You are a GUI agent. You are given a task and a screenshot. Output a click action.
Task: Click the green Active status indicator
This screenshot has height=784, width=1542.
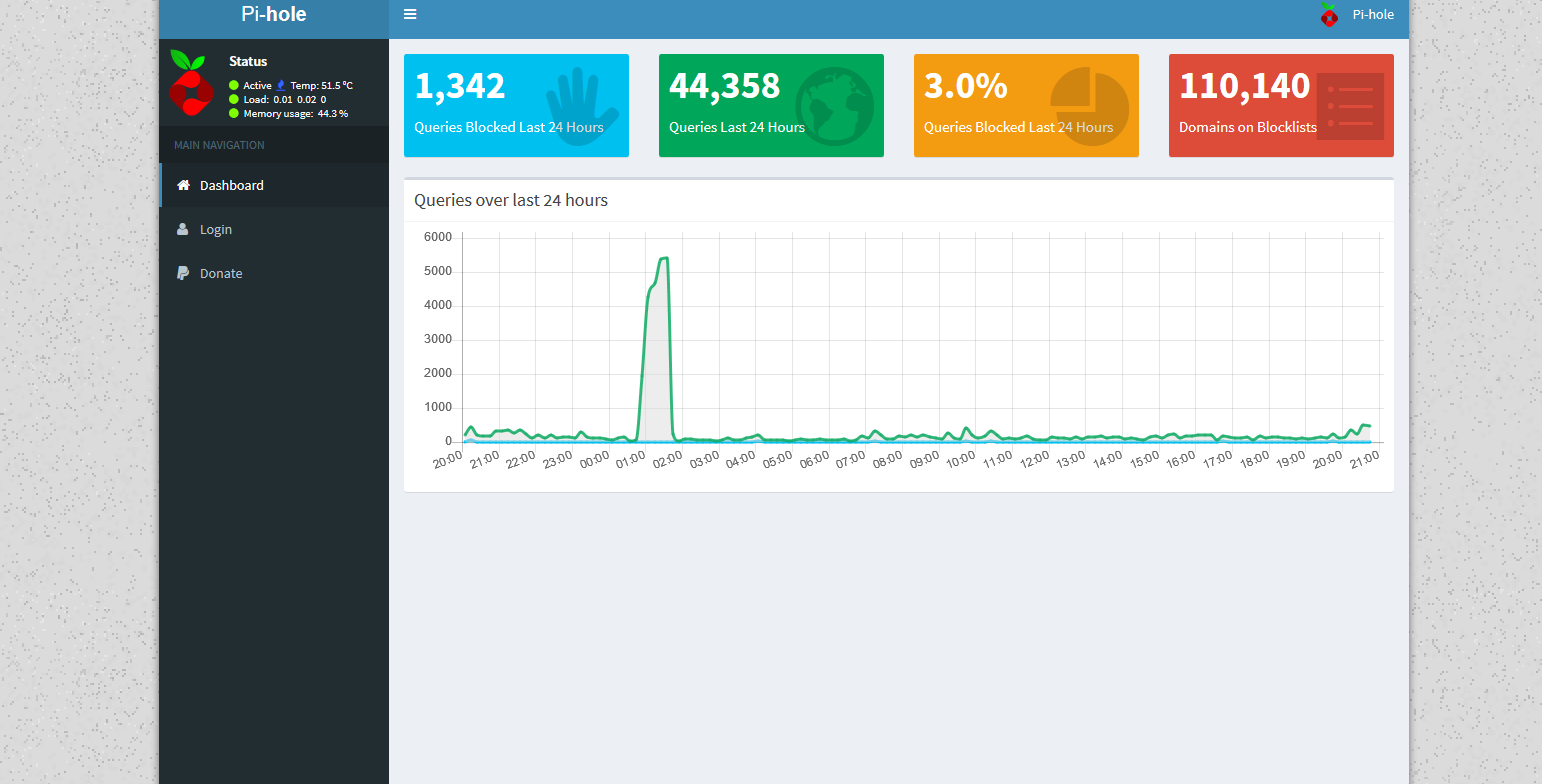pos(234,86)
